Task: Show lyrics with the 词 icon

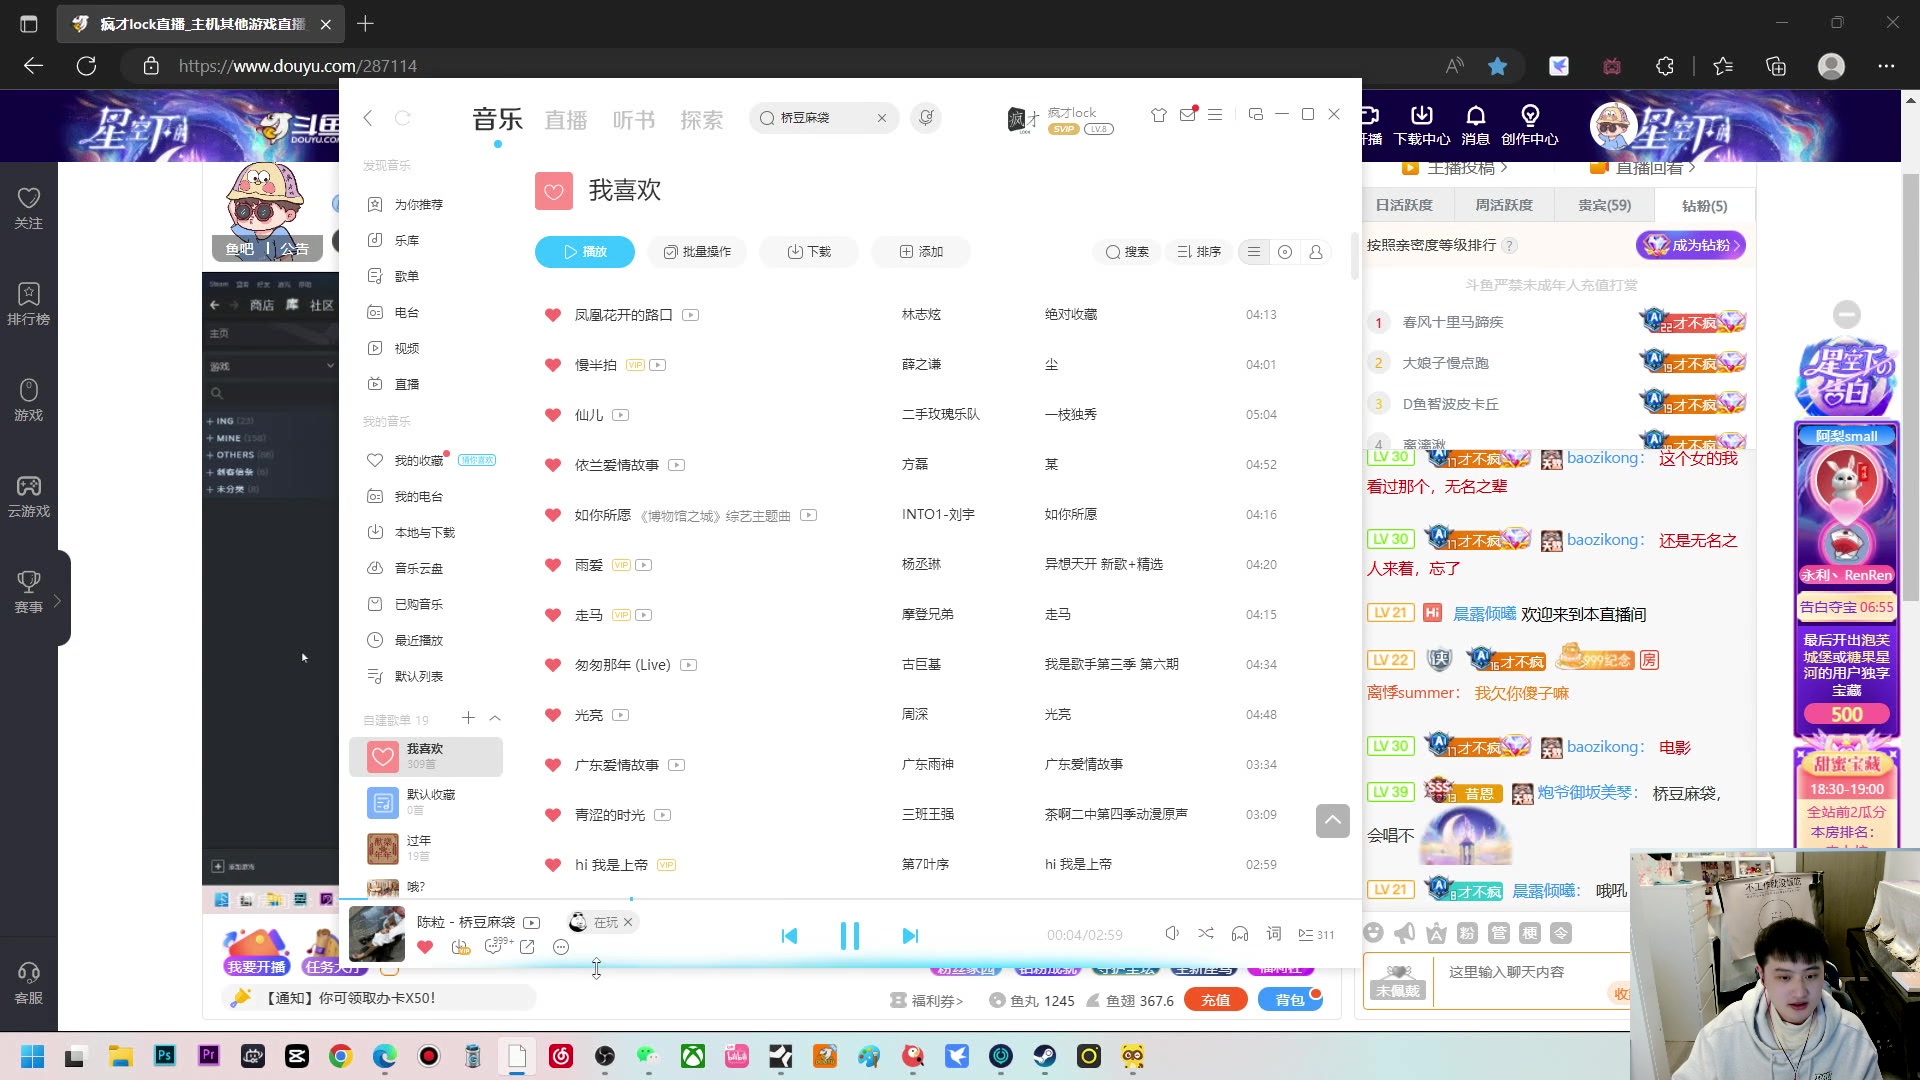Action: tap(1274, 934)
